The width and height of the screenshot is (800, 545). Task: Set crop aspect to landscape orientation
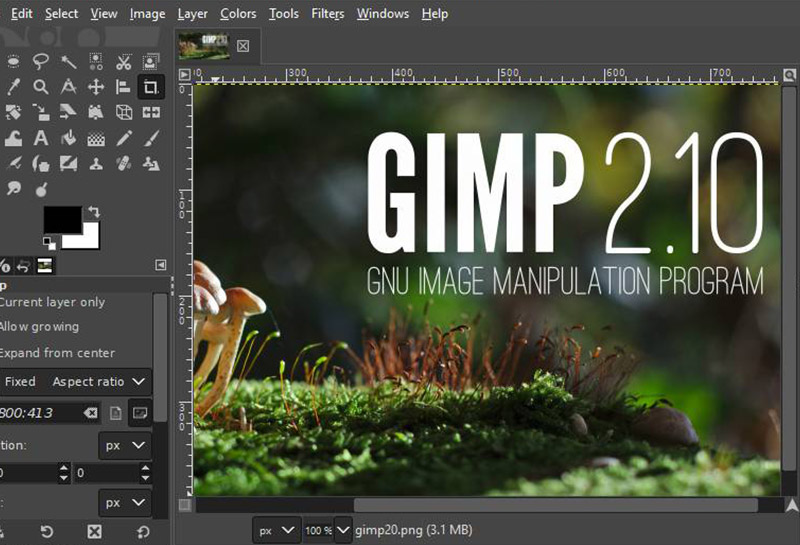coord(140,413)
